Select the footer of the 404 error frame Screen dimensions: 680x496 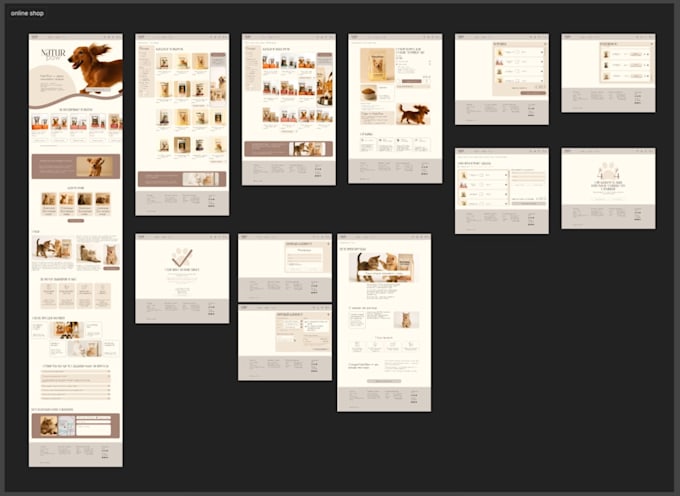coord(608,216)
